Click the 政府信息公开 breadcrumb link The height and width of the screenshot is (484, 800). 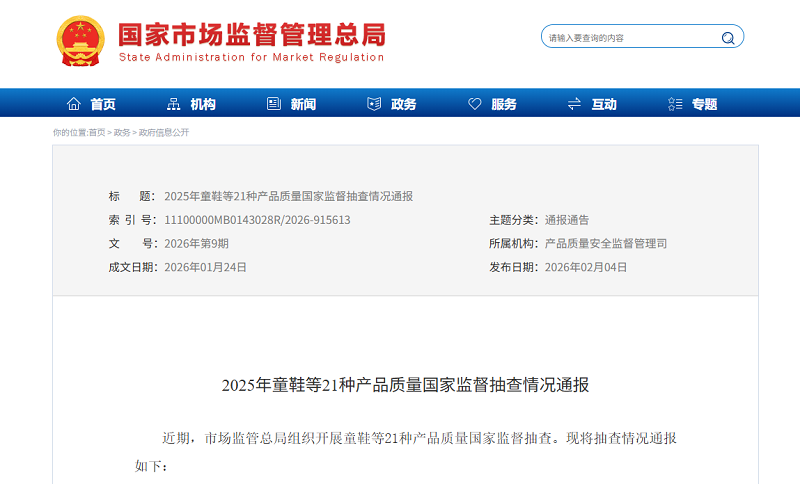[x=164, y=133]
